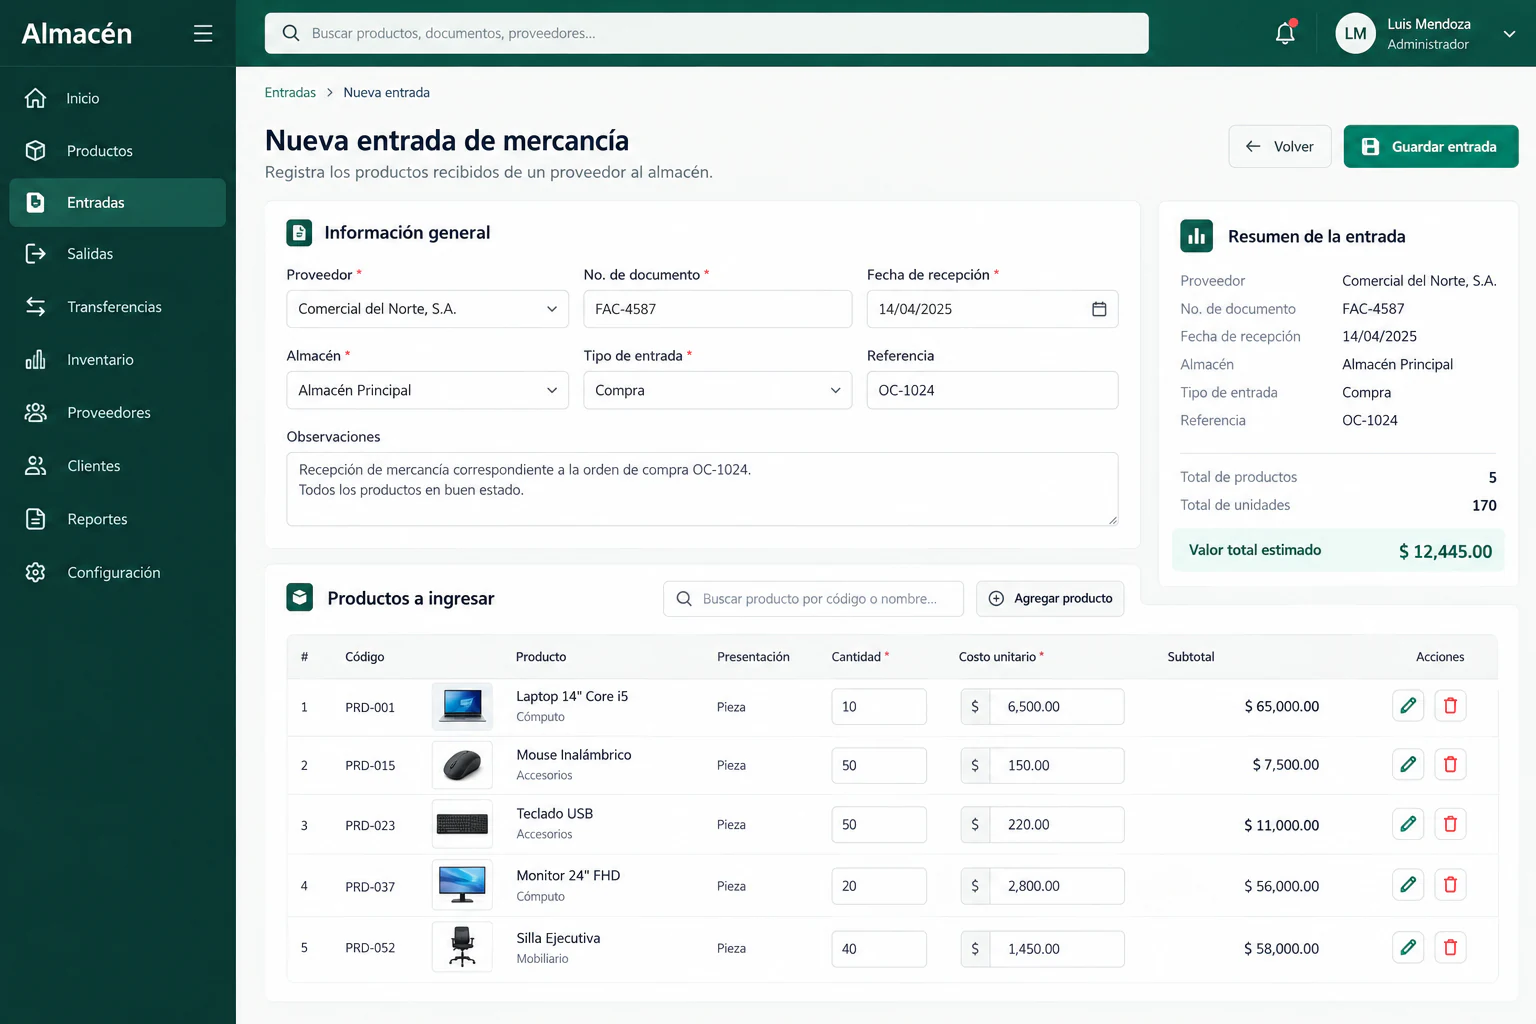Click the quantity field for Teclado USB
The height and width of the screenshot is (1024, 1536).
(879, 825)
